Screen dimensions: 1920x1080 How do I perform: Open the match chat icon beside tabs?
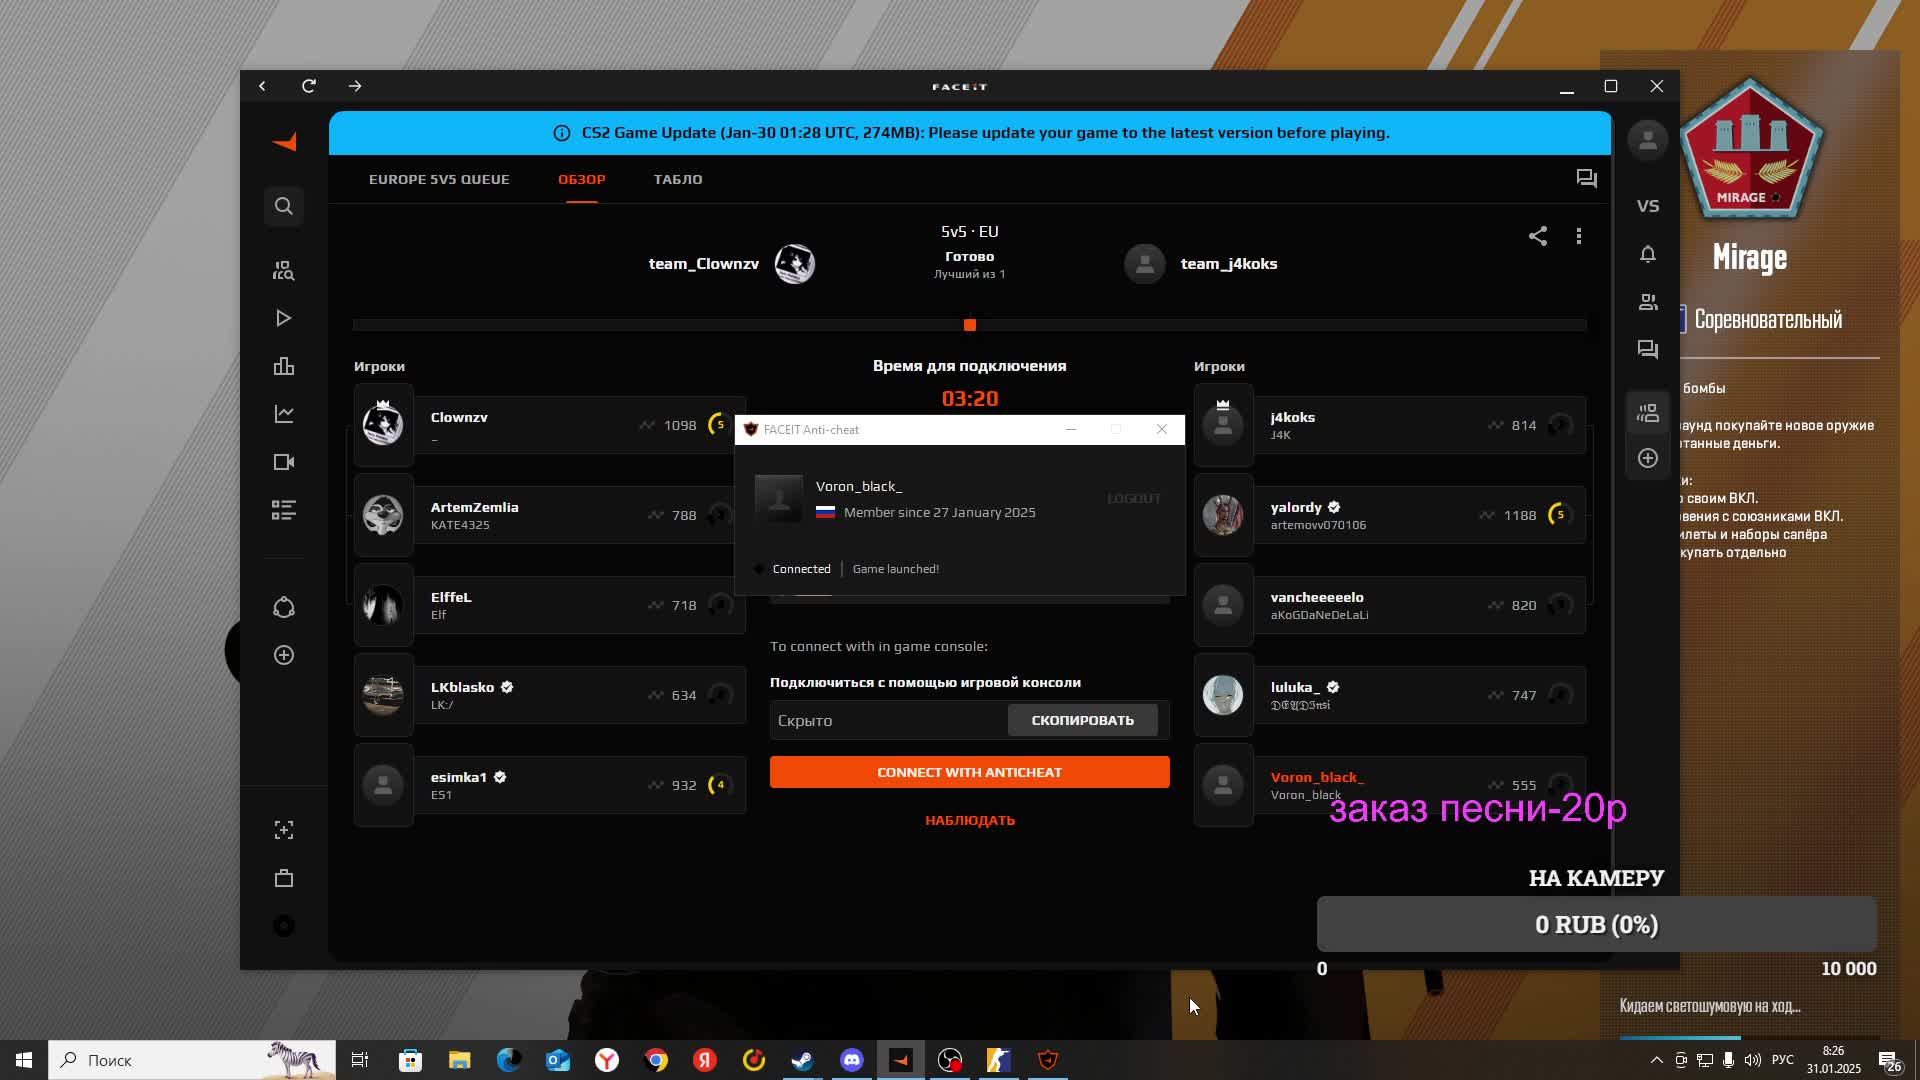pos(1587,179)
